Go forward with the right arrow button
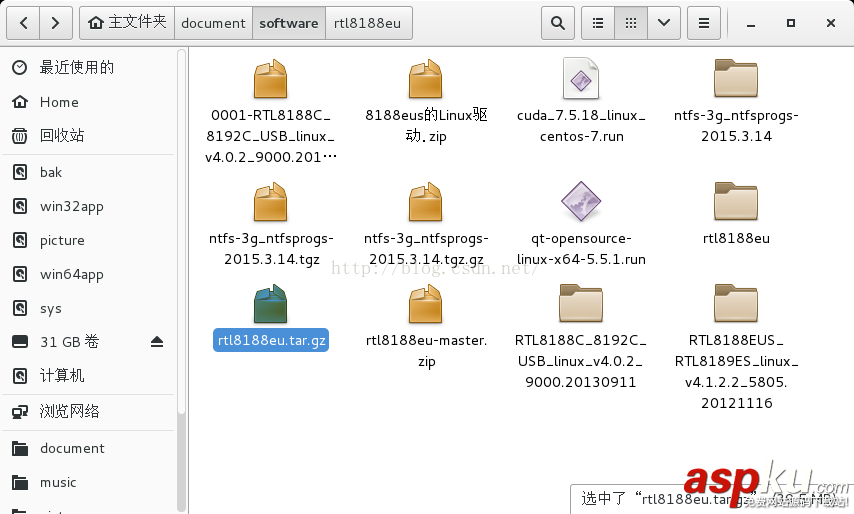 (56, 23)
